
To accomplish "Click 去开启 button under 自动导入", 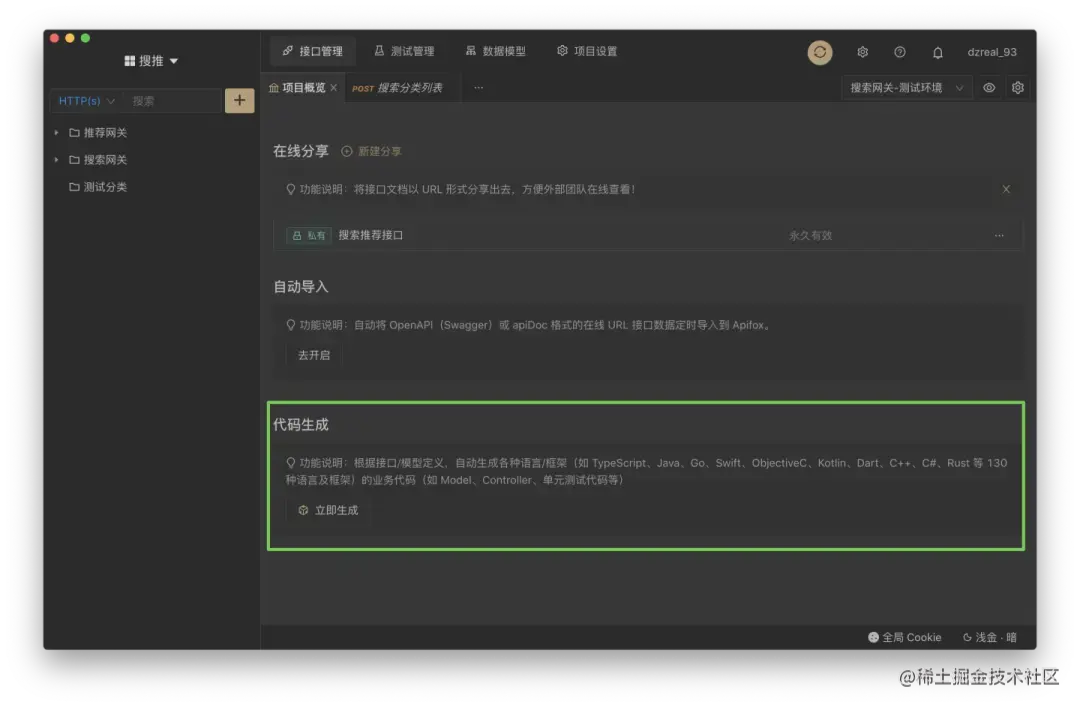I will (x=313, y=355).
